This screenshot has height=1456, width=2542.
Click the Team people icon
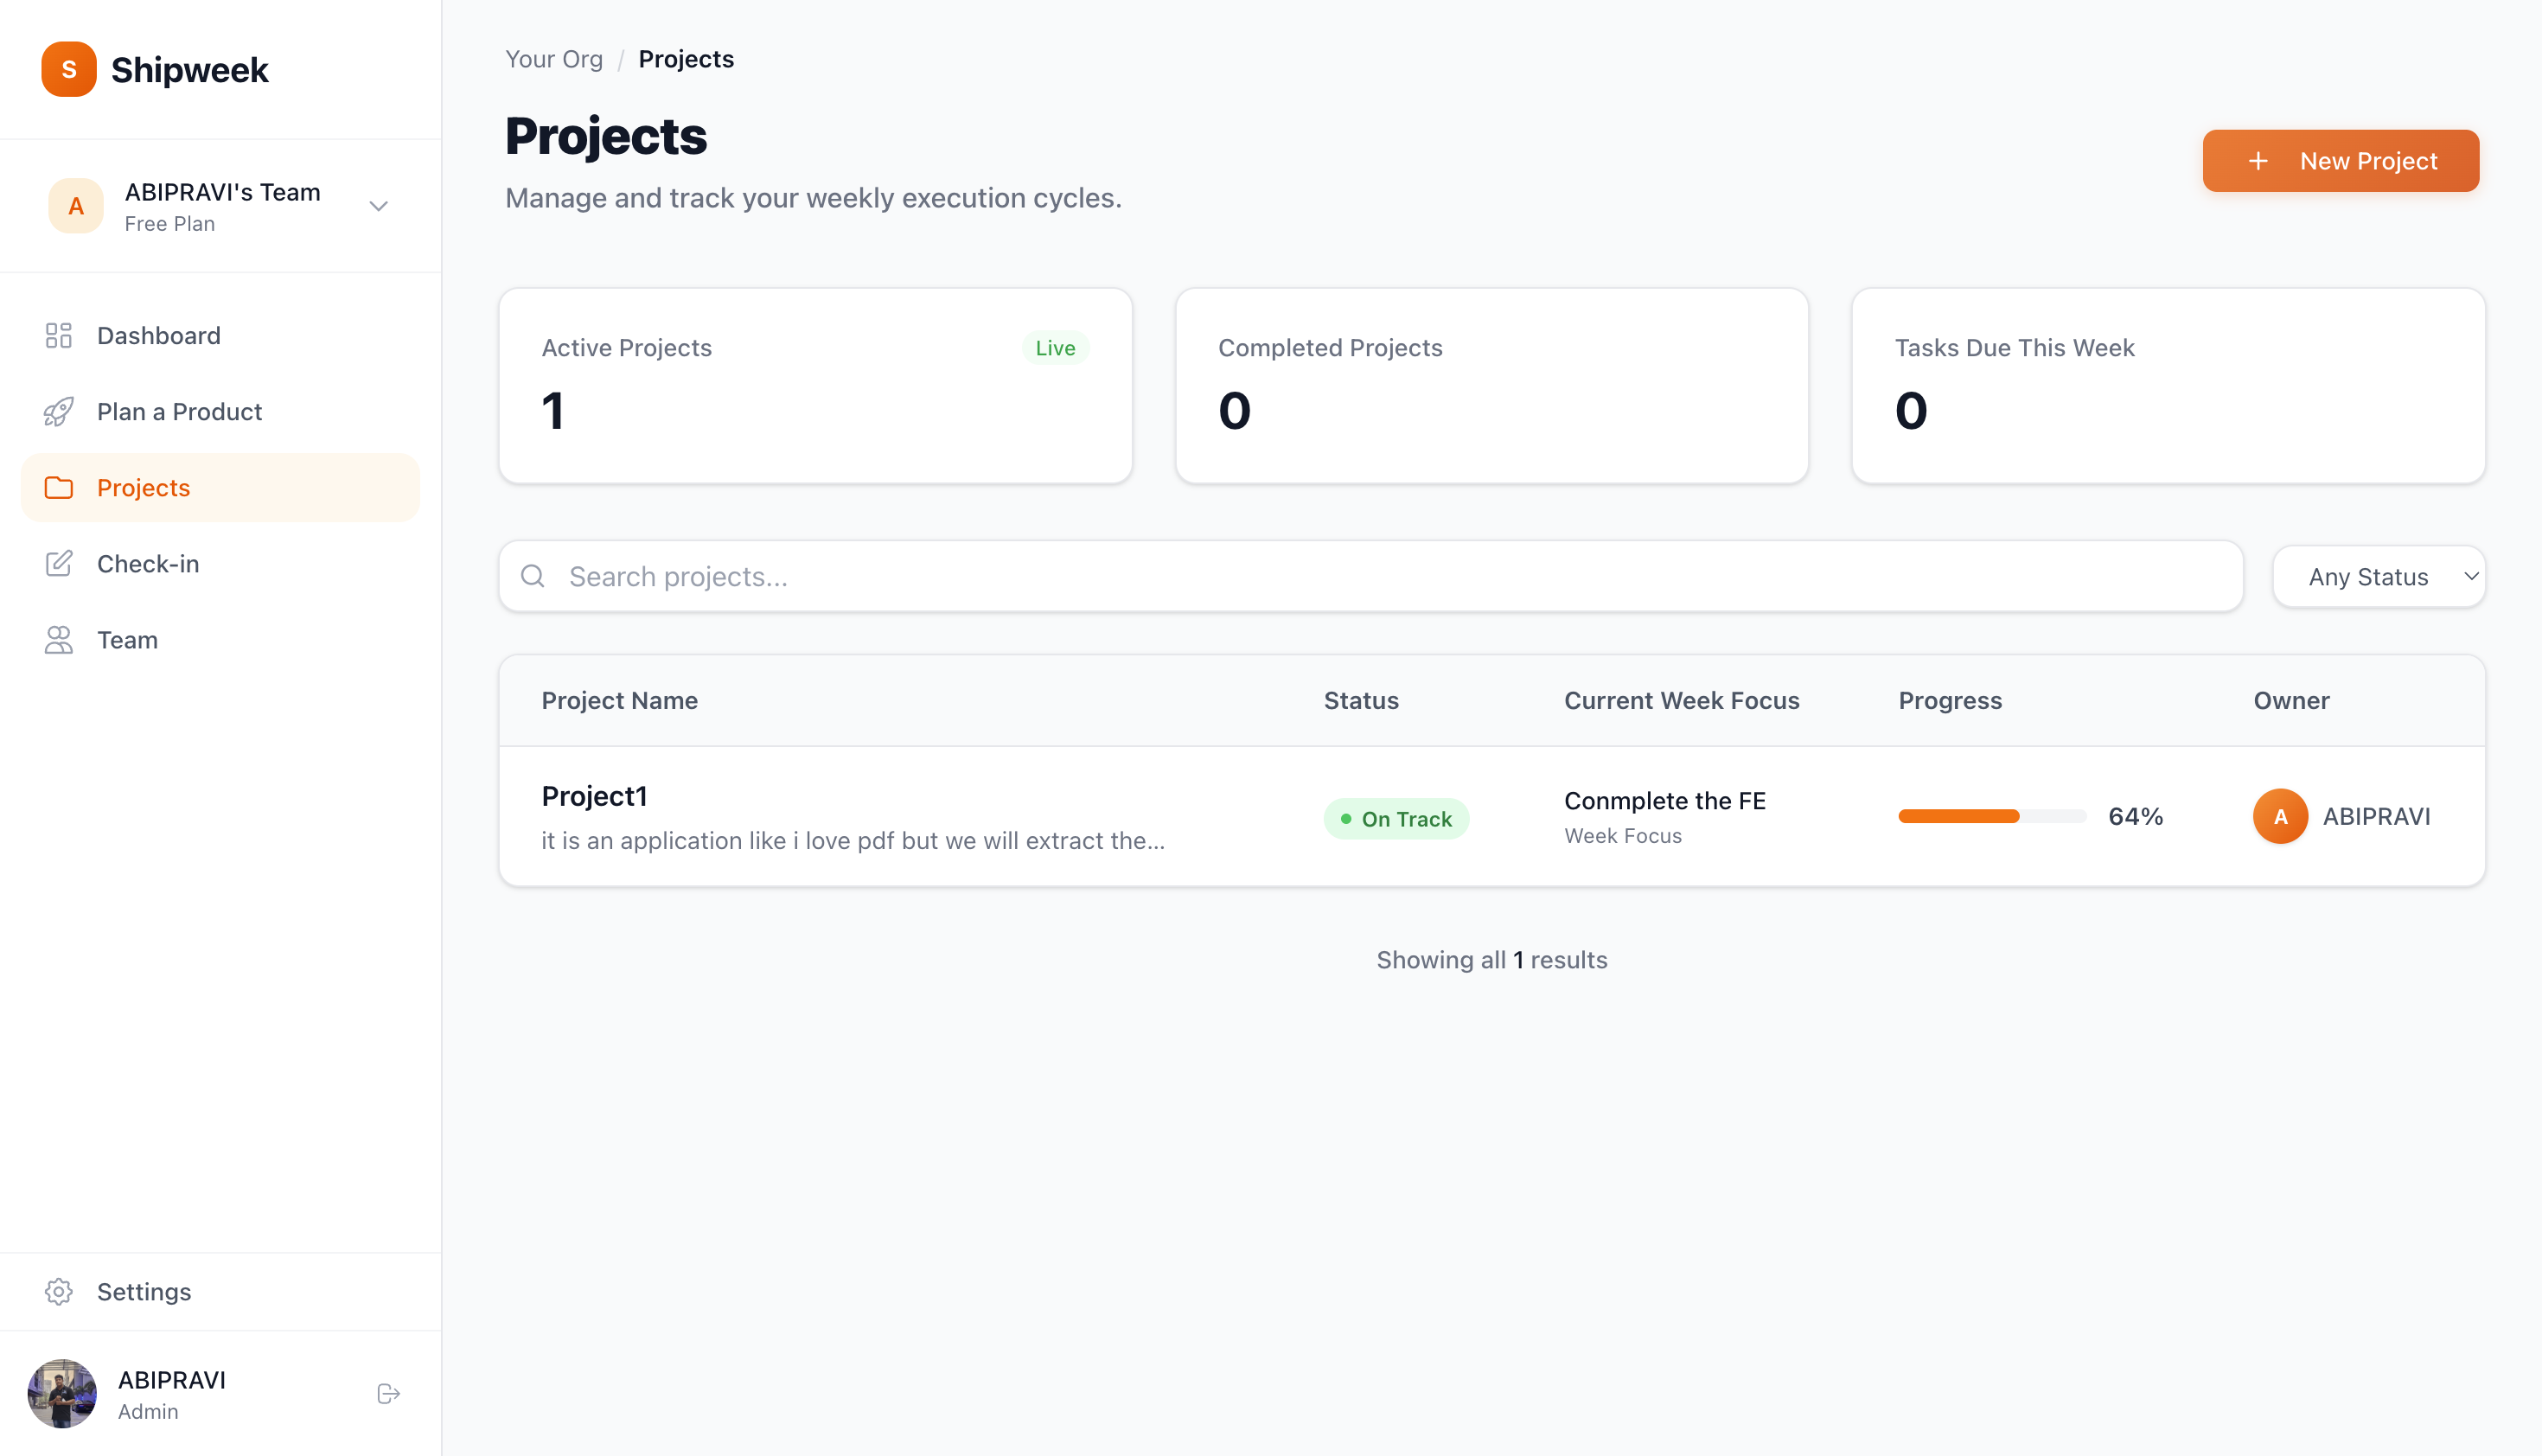tap(59, 639)
